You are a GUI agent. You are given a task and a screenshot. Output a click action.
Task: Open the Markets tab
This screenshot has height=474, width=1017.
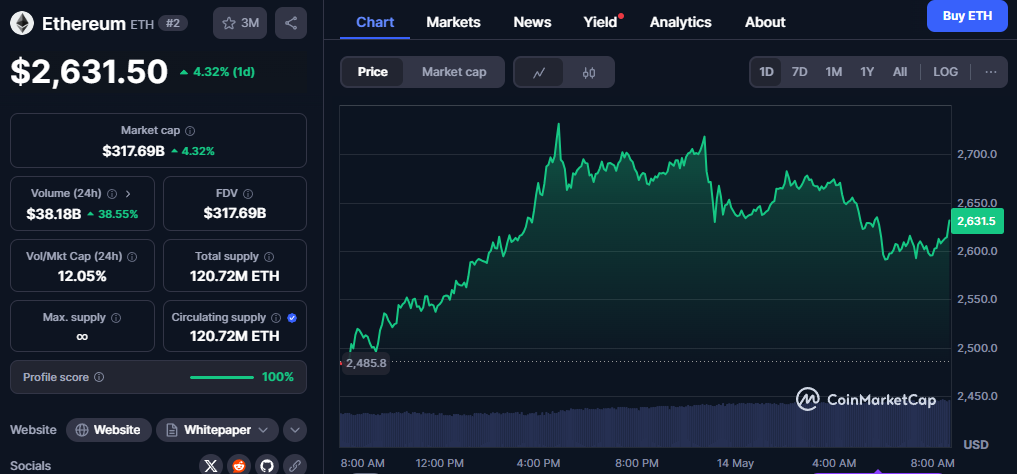(453, 22)
